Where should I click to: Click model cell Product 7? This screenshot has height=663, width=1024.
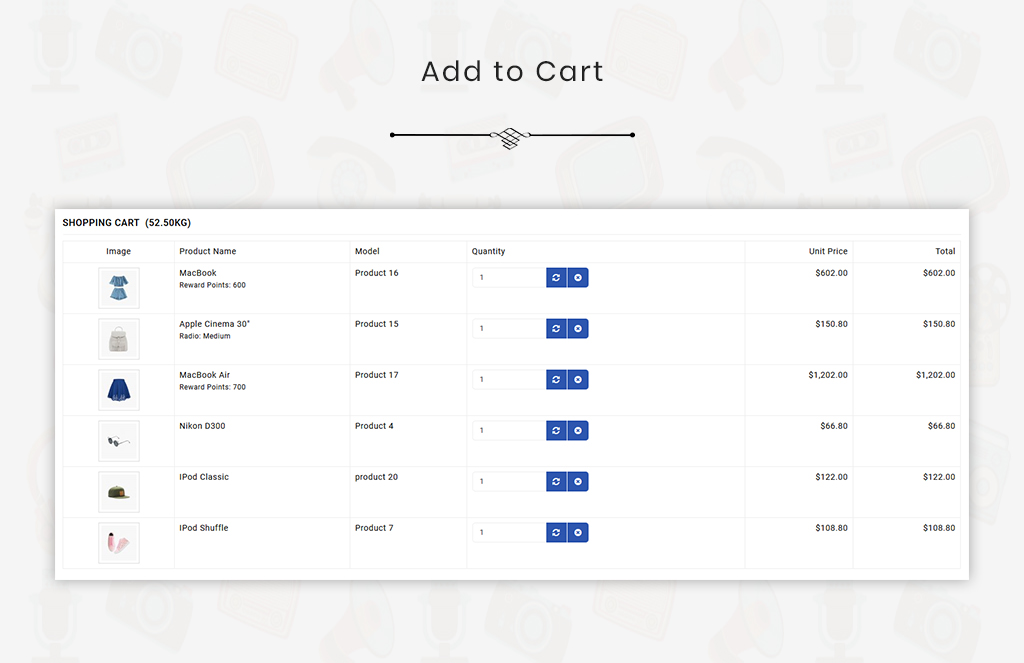point(374,528)
